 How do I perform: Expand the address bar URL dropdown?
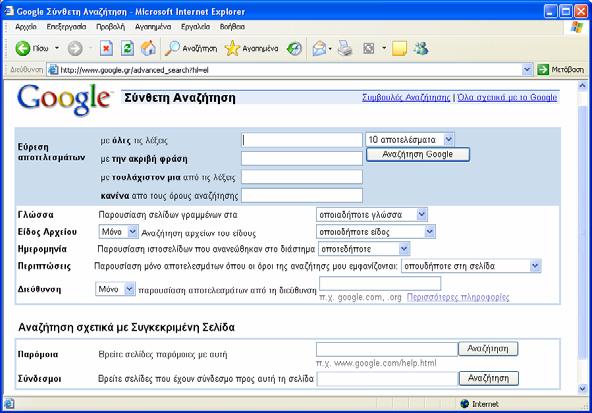coord(527,70)
